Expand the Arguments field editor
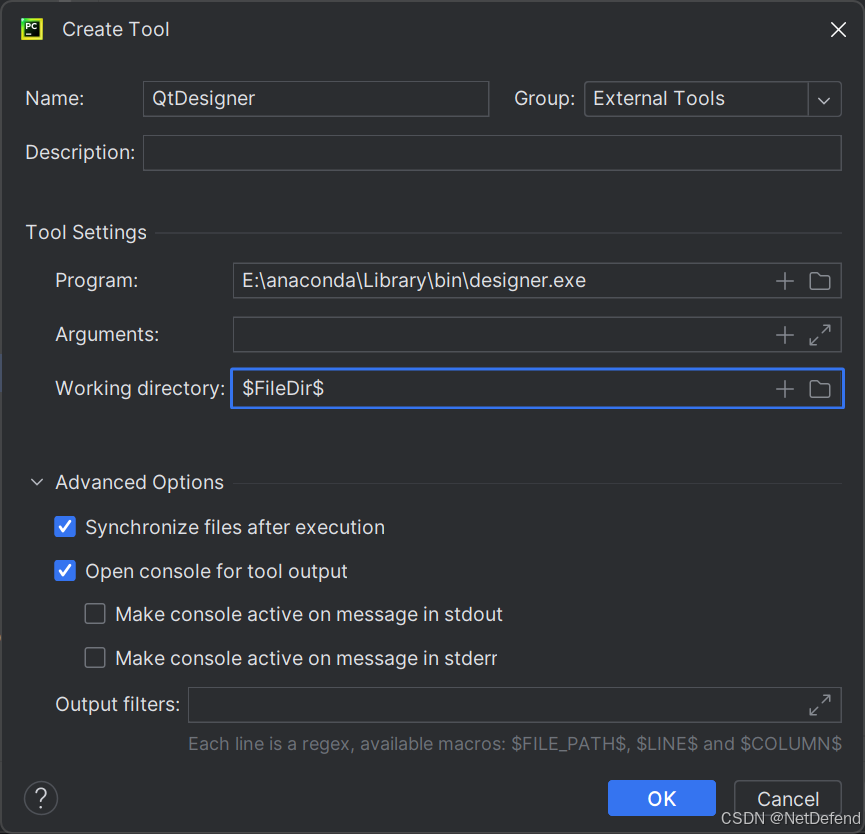This screenshot has width=865, height=834. [x=820, y=335]
